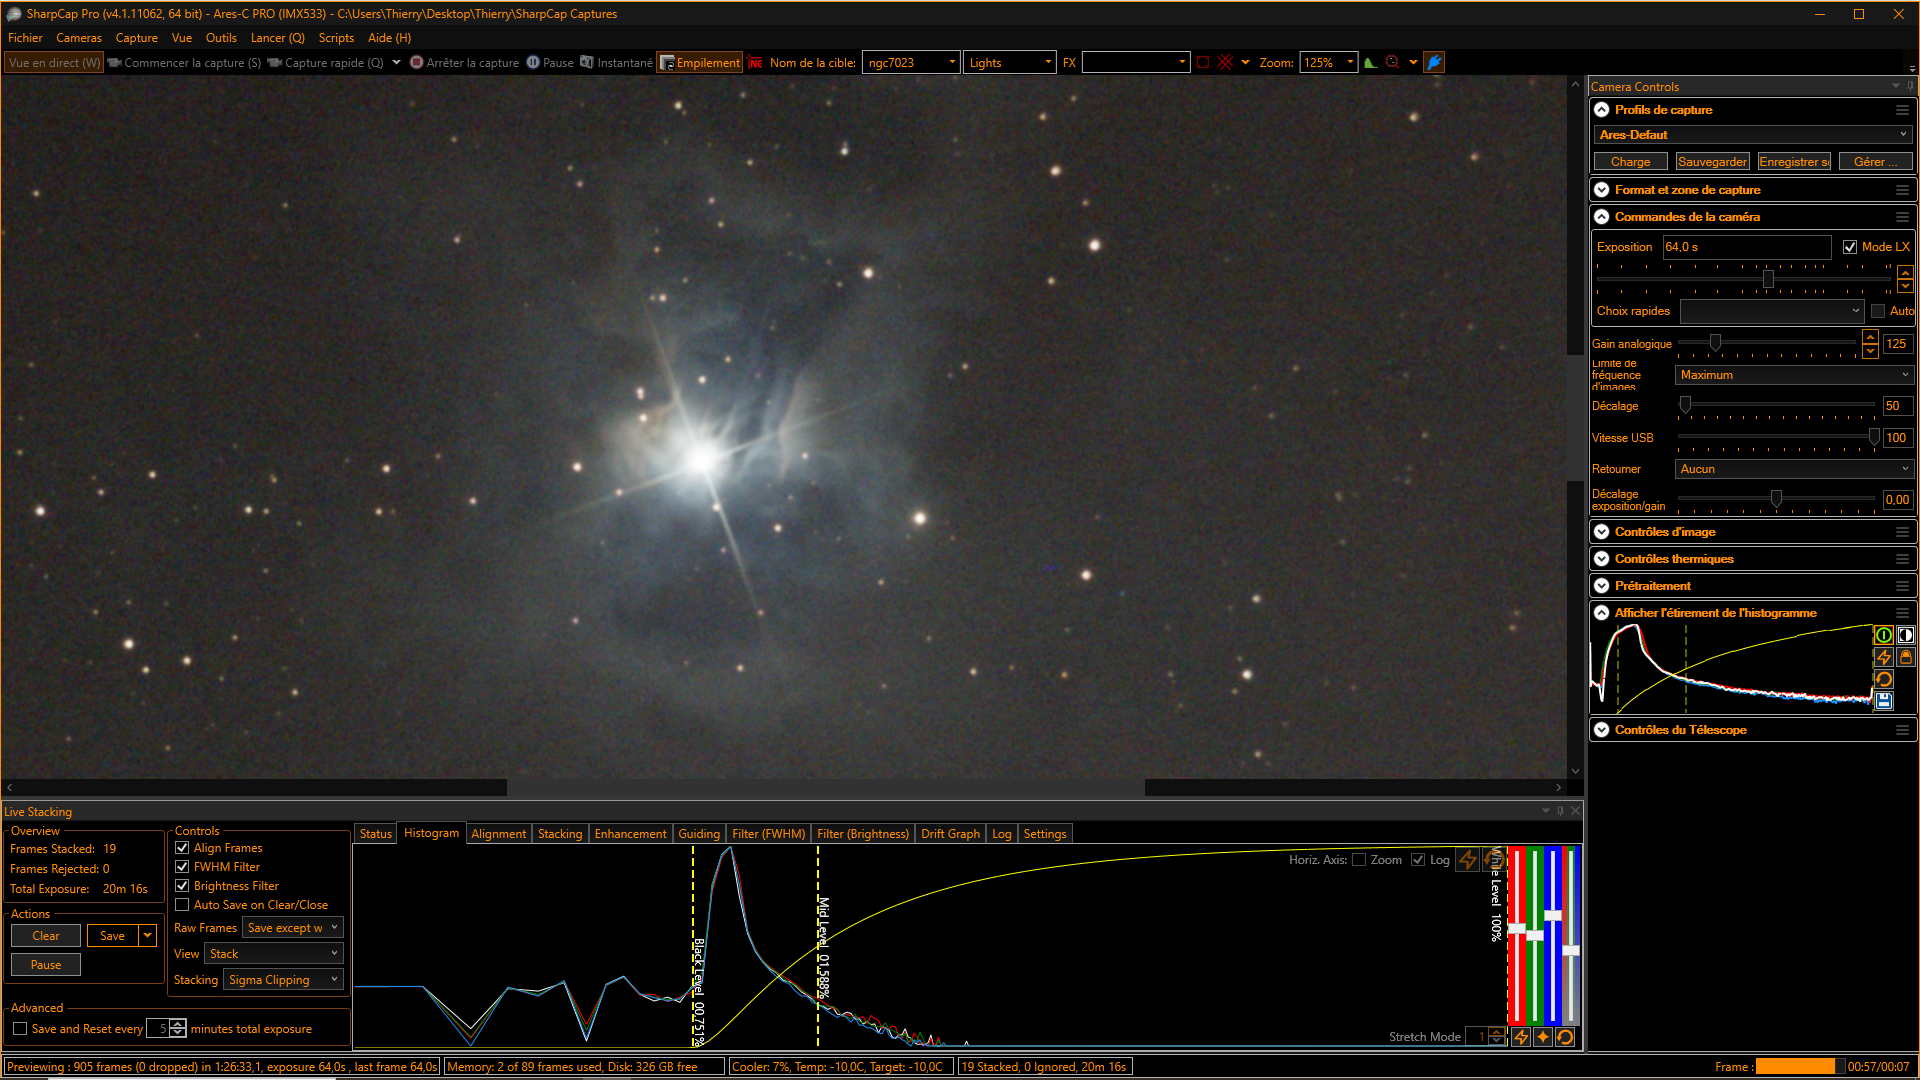Viewport: 1920px width, 1080px height.
Task: Toggle the Mode LX checkbox
Action: click(1850, 247)
